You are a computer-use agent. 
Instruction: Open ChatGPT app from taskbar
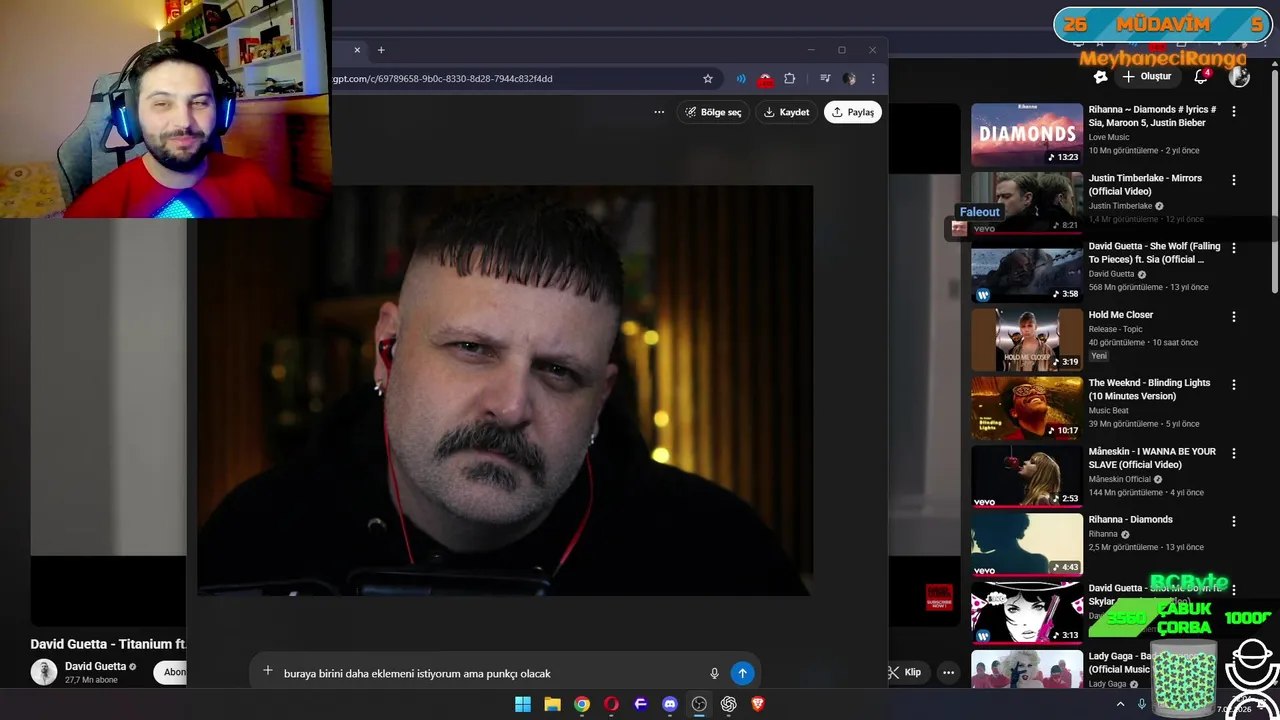click(x=729, y=704)
